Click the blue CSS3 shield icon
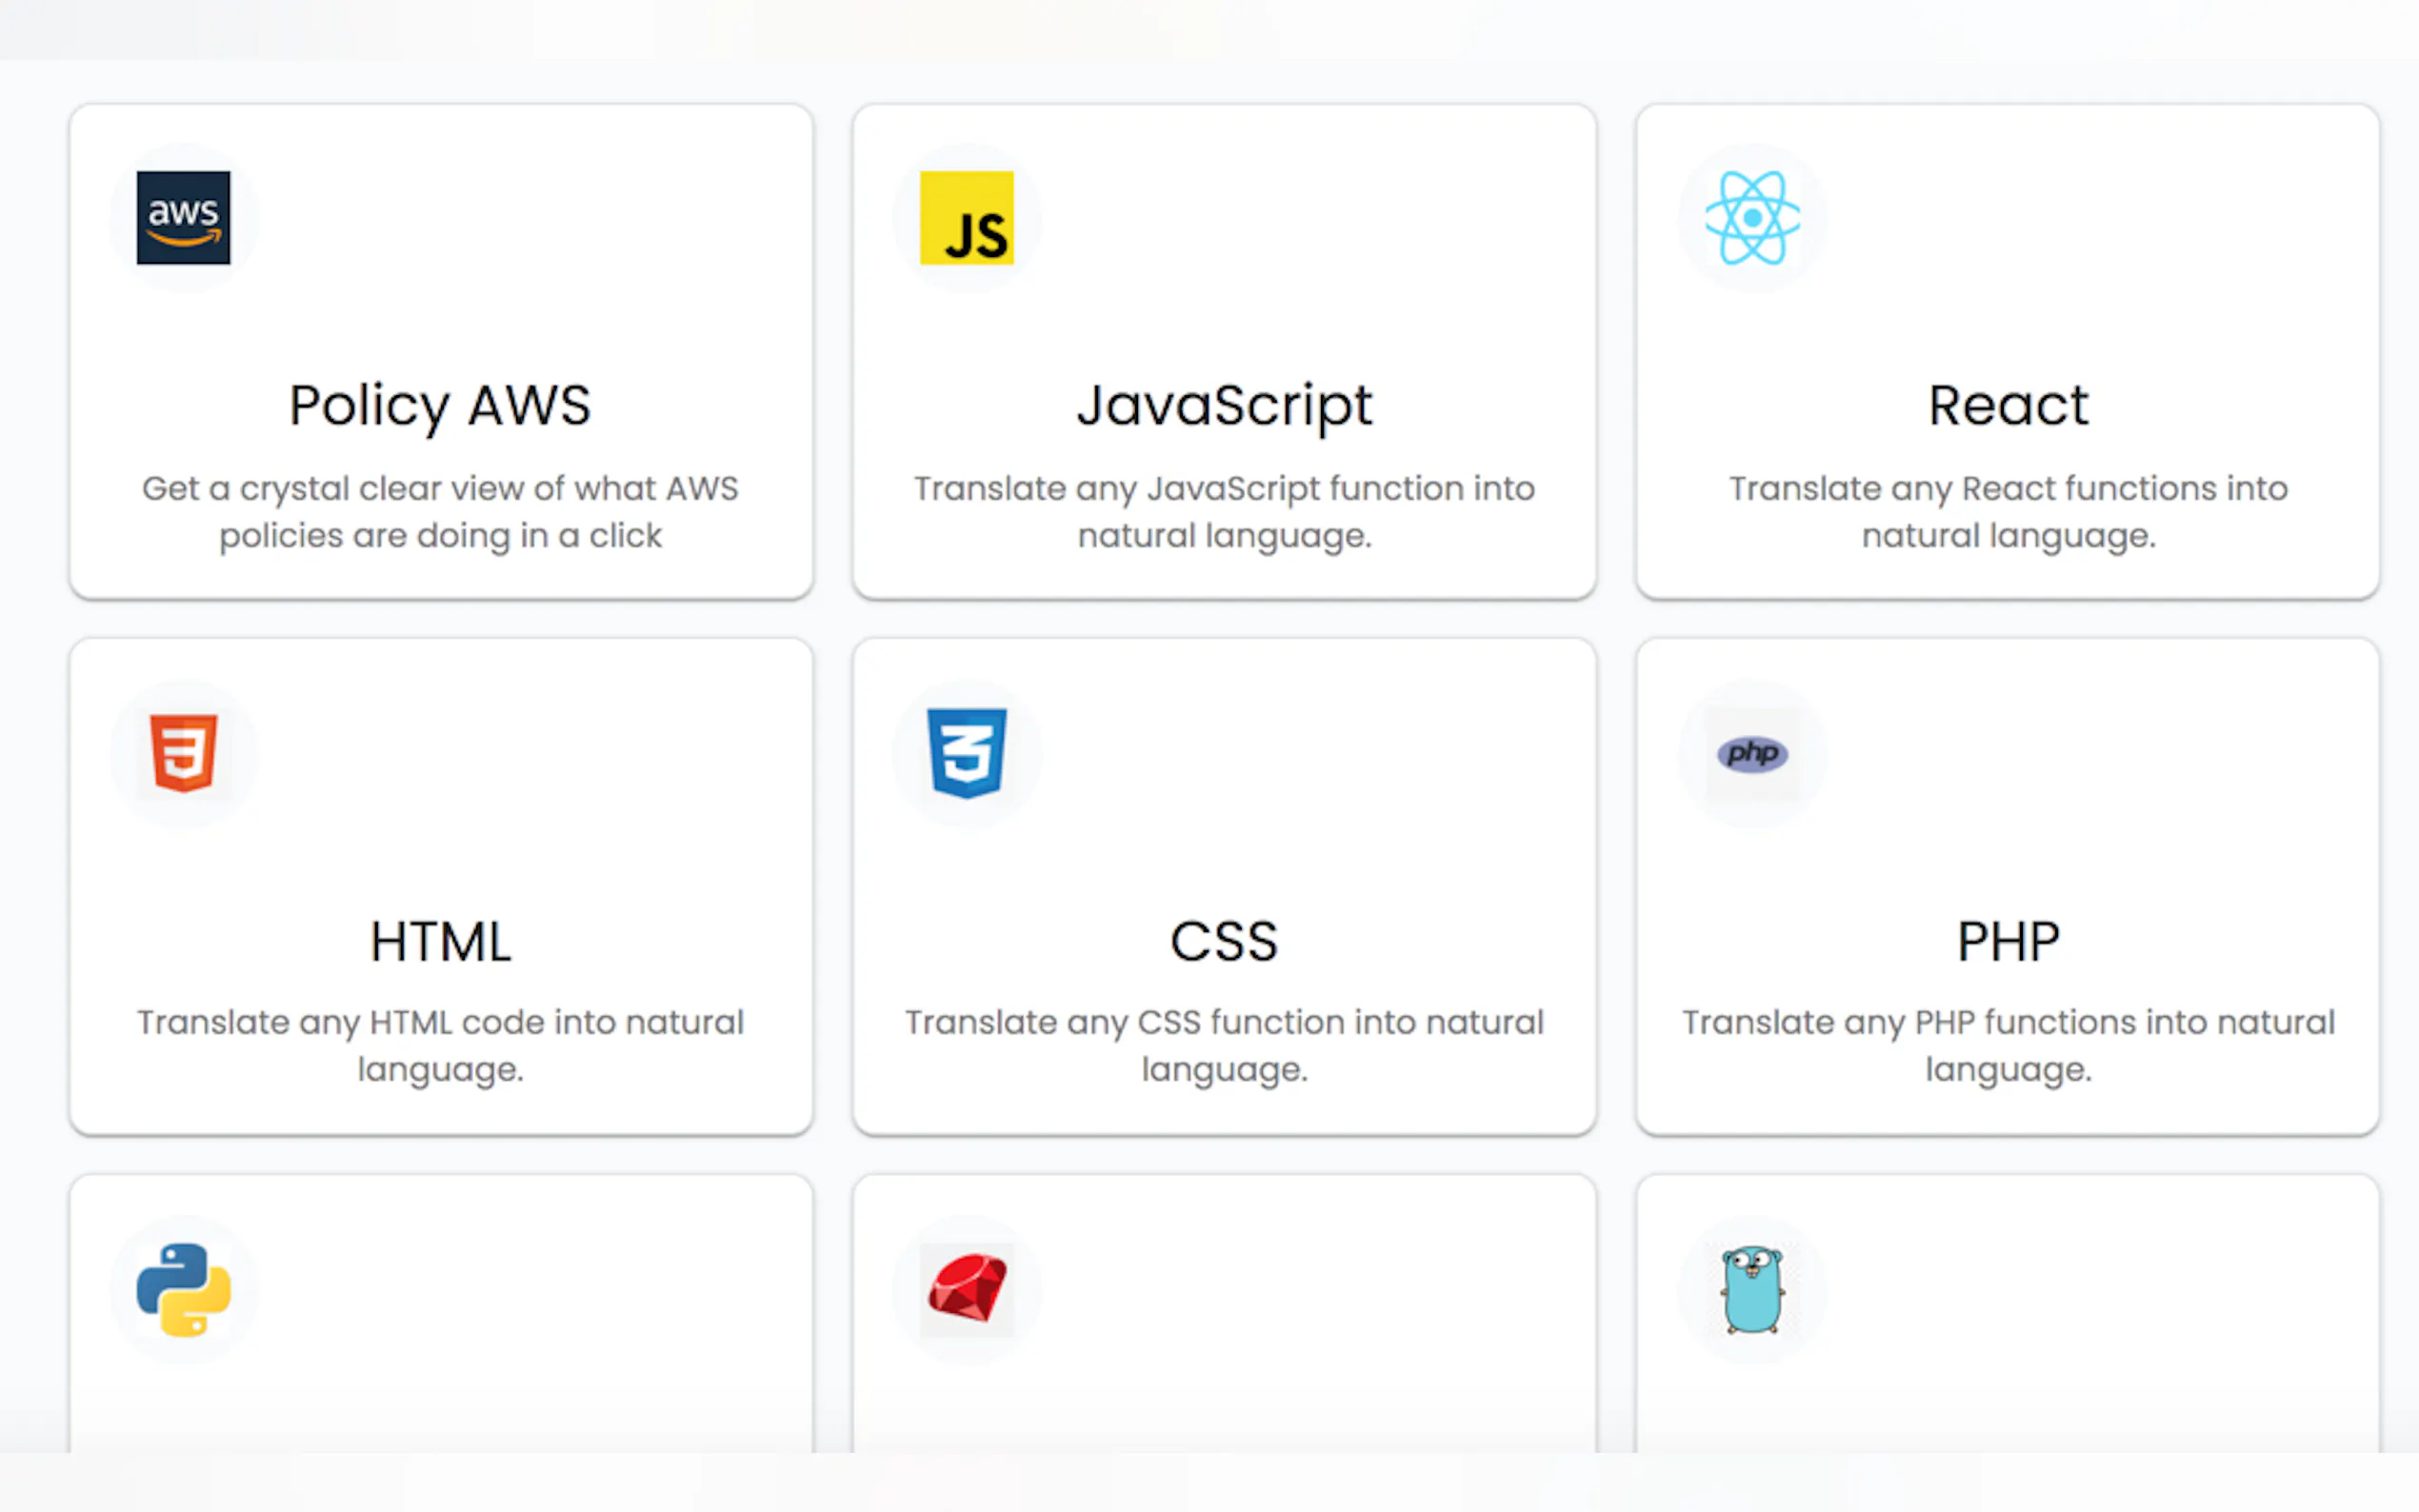The height and width of the screenshot is (1512, 2419). click(x=966, y=753)
